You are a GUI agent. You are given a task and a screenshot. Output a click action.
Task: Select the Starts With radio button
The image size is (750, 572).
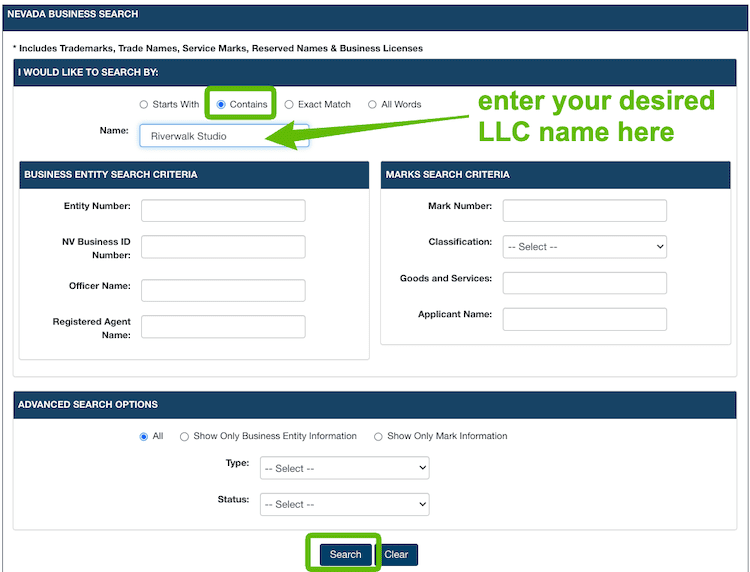point(143,104)
